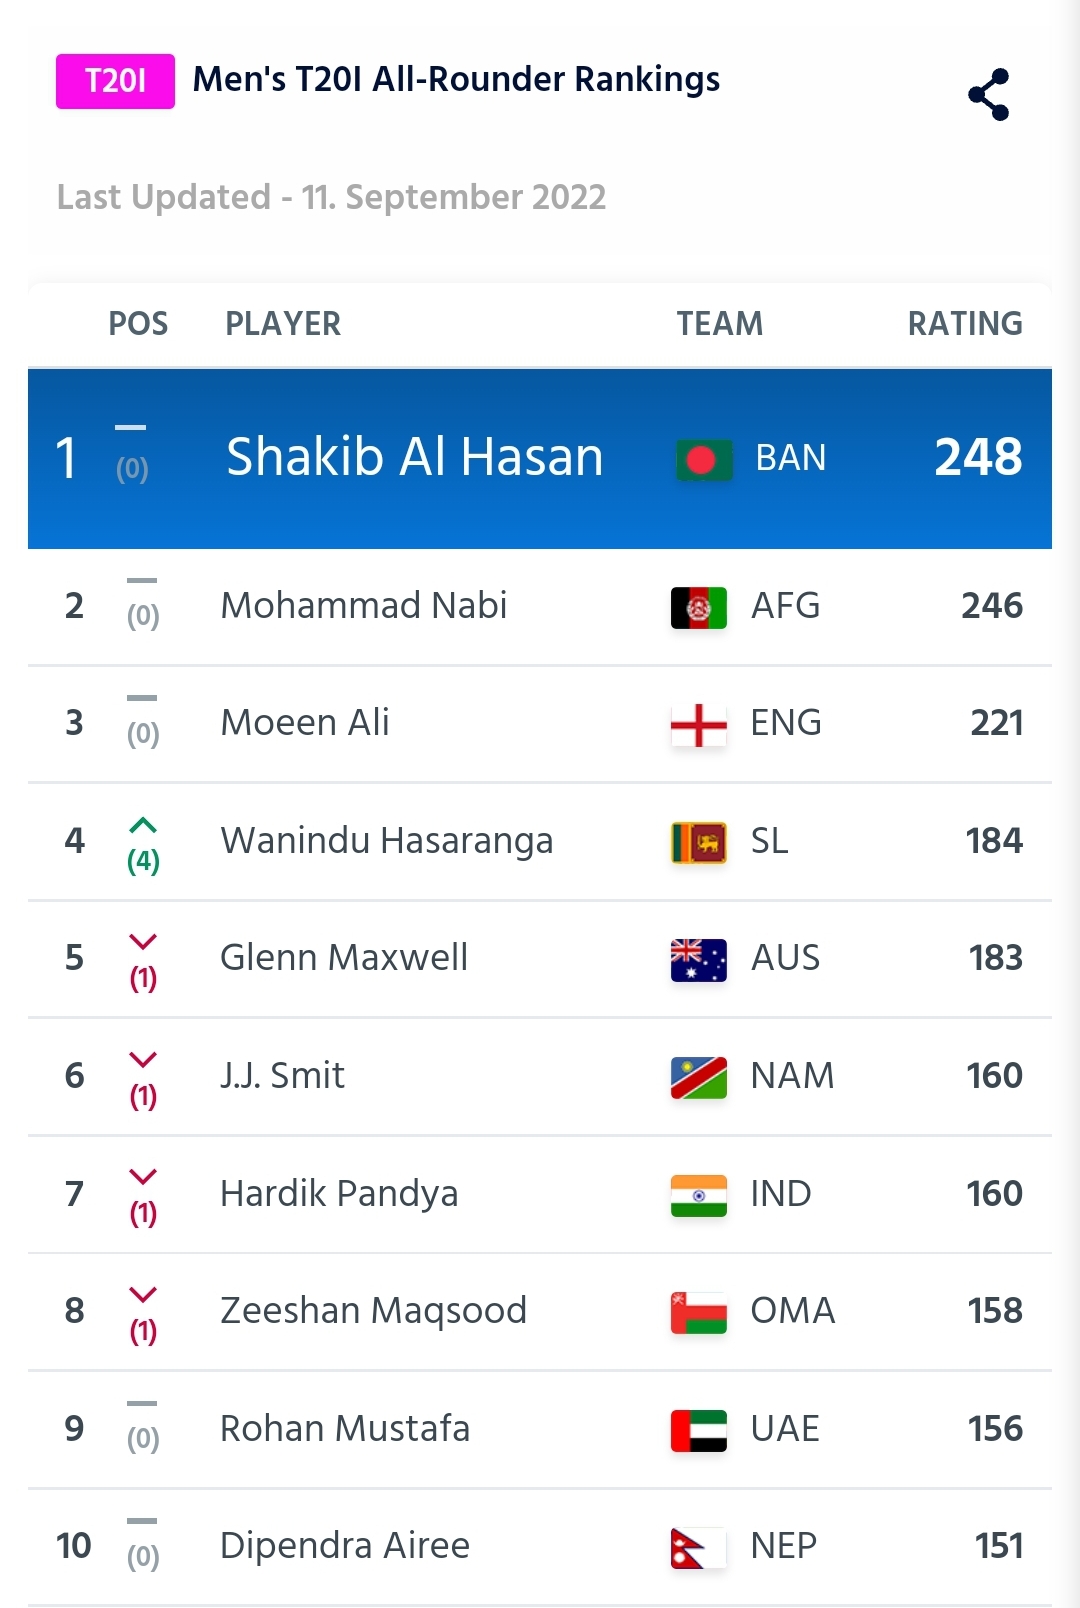Click the Sri Lanka flag icon
Screen dimensions: 1080x1608
point(698,842)
